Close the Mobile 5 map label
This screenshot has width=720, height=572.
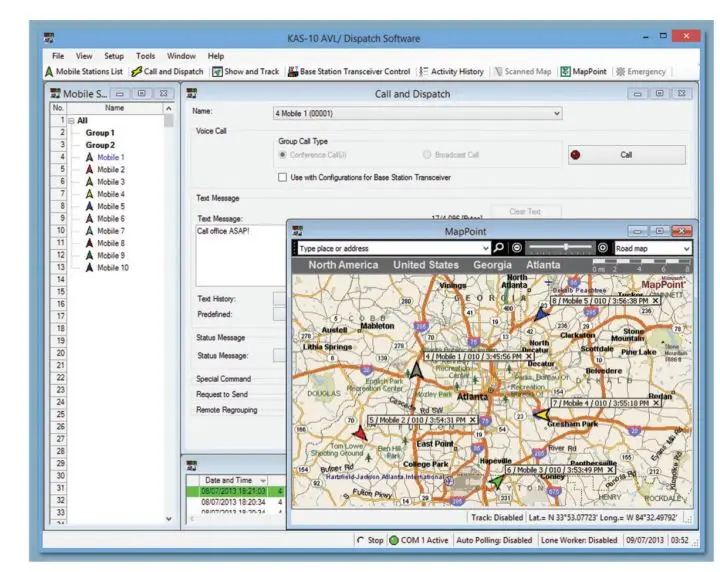(x=655, y=301)
